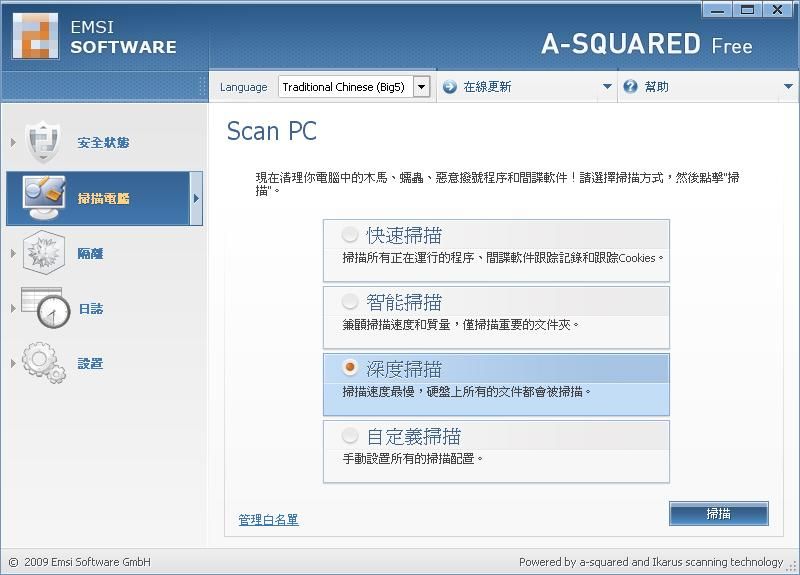Screen dimensions: 800x575
Task: Open the Language dropdown list
Action: 421,87
